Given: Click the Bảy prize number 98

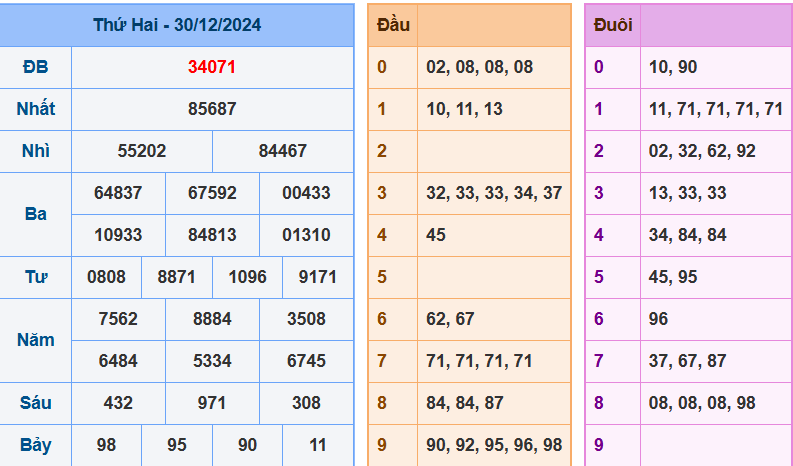Looking at the screenshot, I should (x=106, y=445).
